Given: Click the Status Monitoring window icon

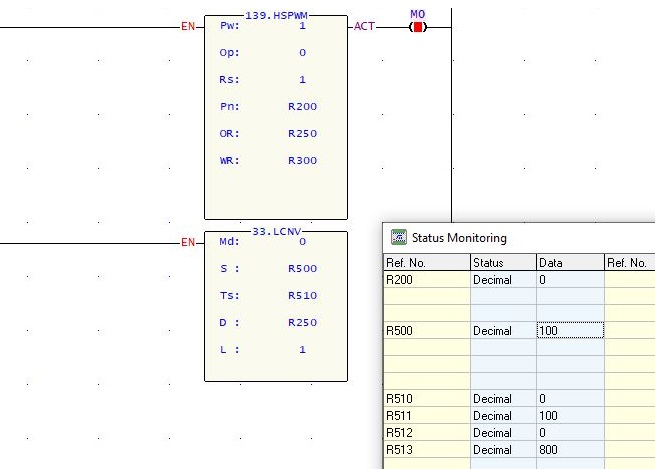Looking at the screenshot, I should point(398,238).
